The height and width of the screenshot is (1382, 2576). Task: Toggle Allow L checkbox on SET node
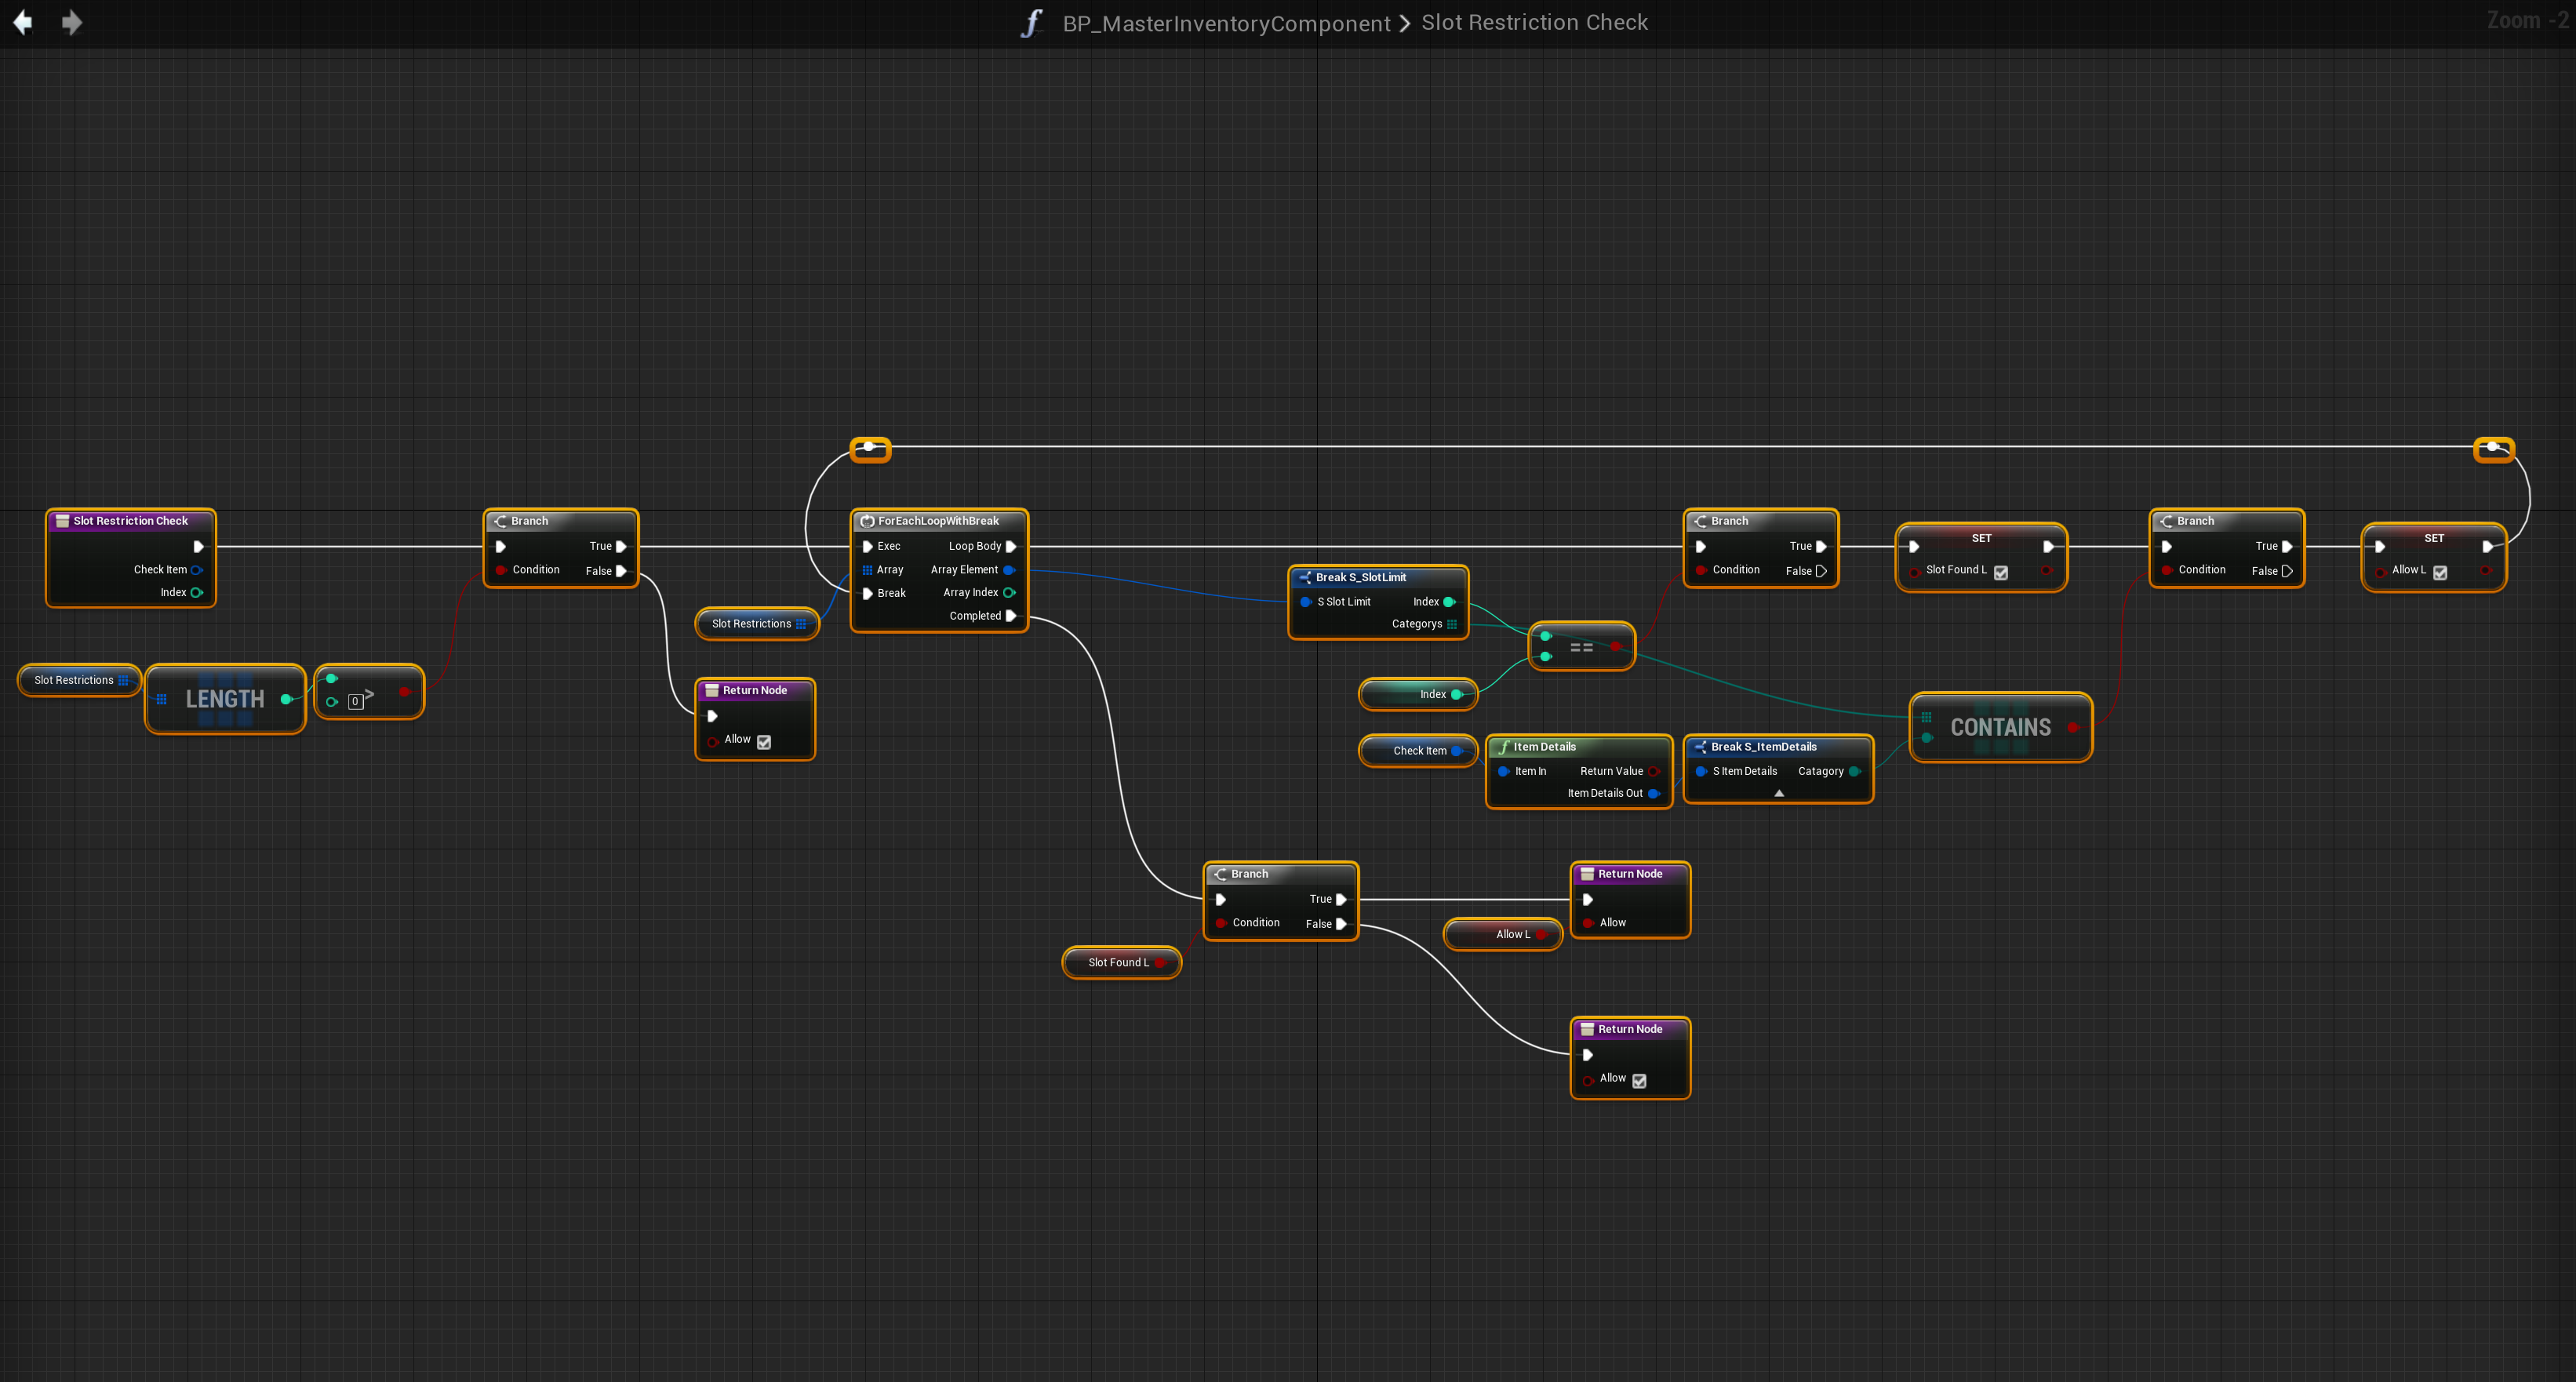pyautogui.click(x=2440, y=572)
